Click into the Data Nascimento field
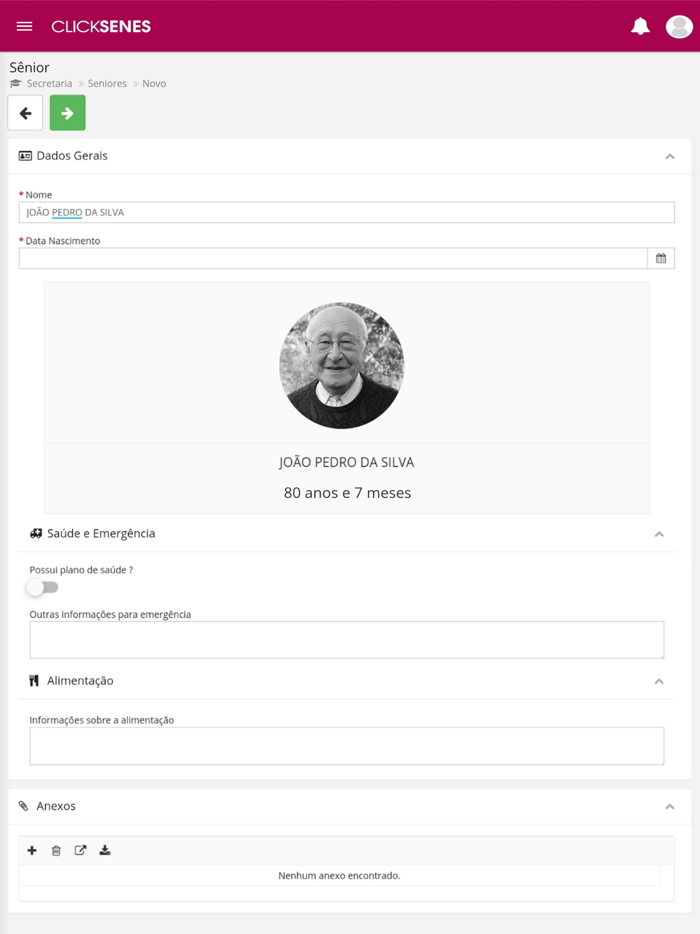700x934 pixels. click(333, 259)
